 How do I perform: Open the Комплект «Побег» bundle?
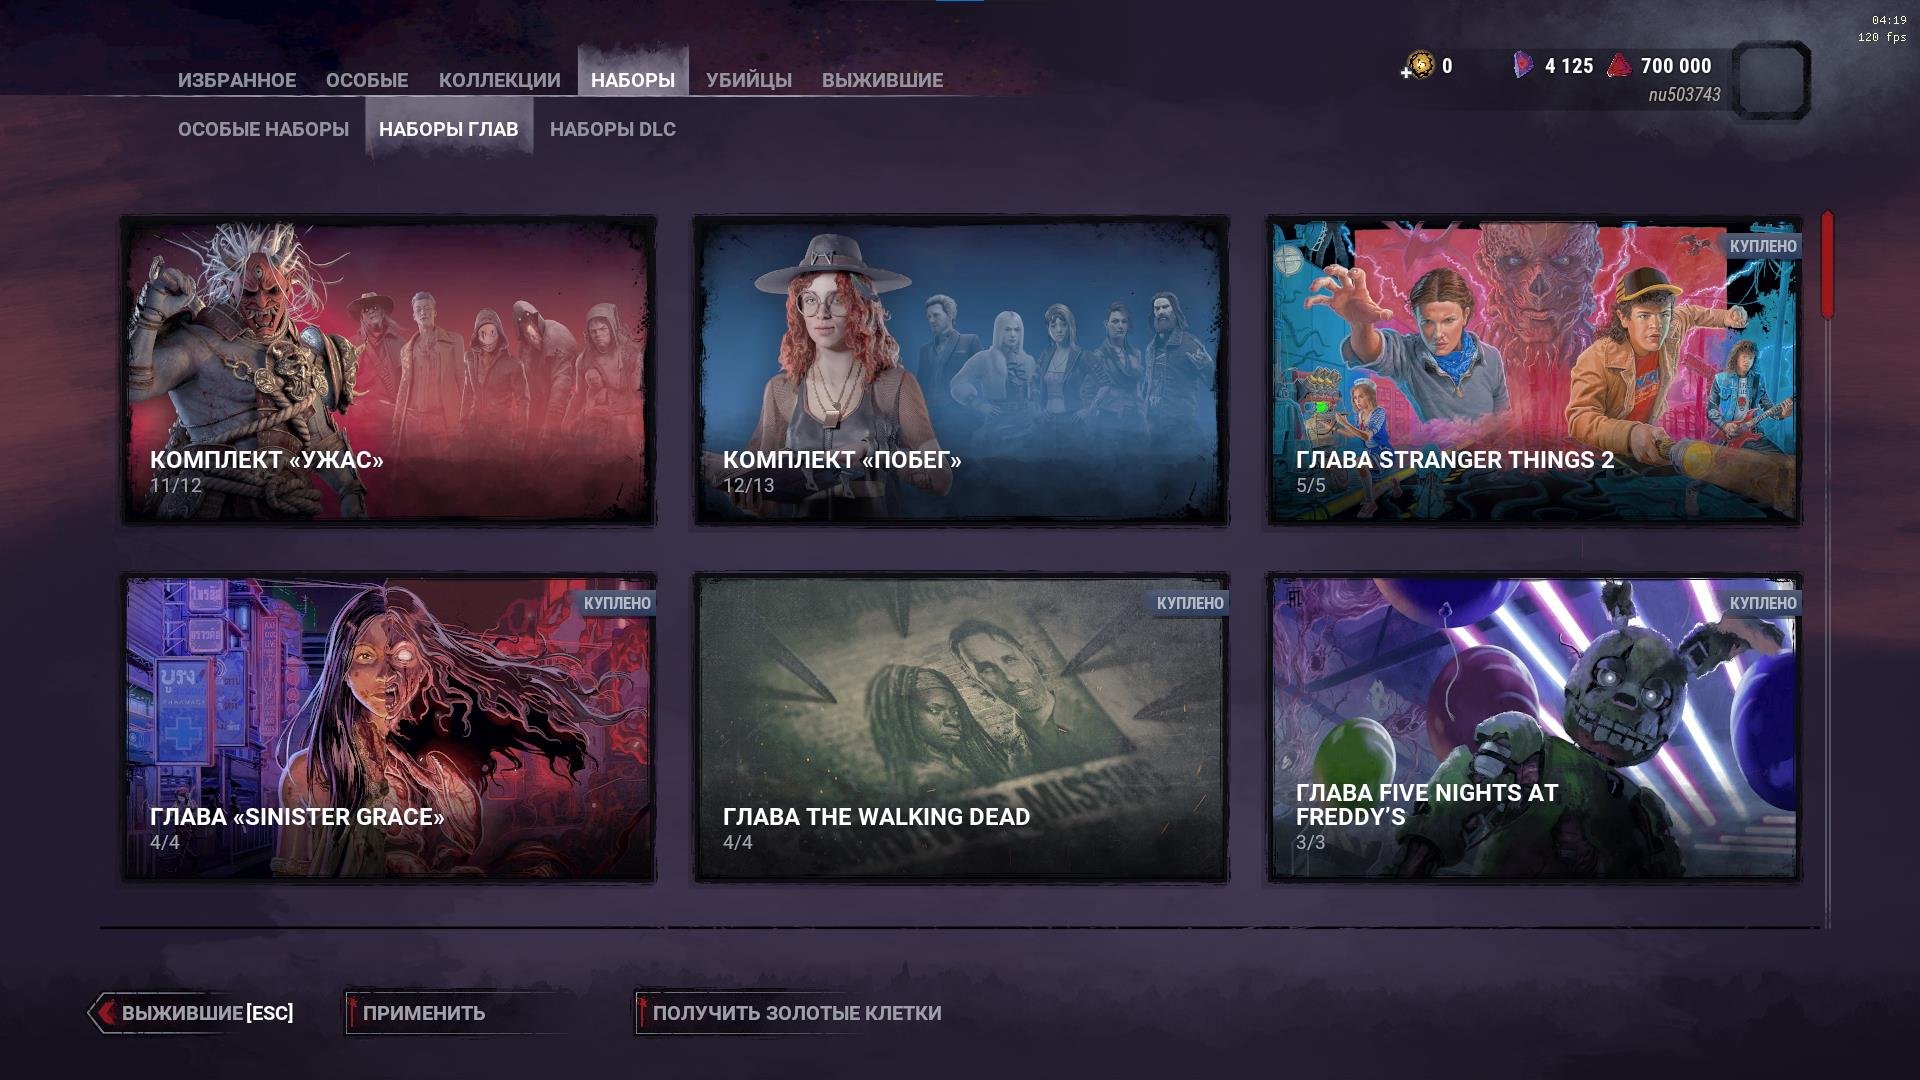pyautogui.click(x=960, y=370)
